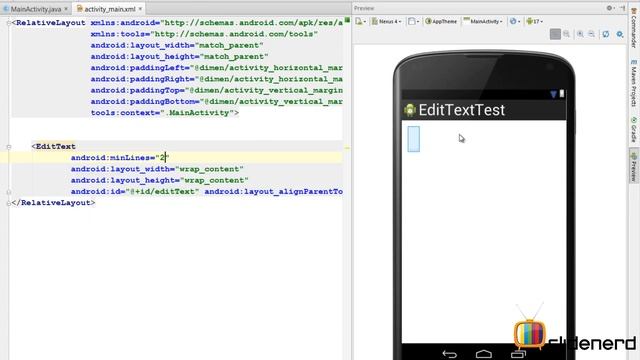
Task: Collapse the EditText element fold
Action: coord(9,147)
